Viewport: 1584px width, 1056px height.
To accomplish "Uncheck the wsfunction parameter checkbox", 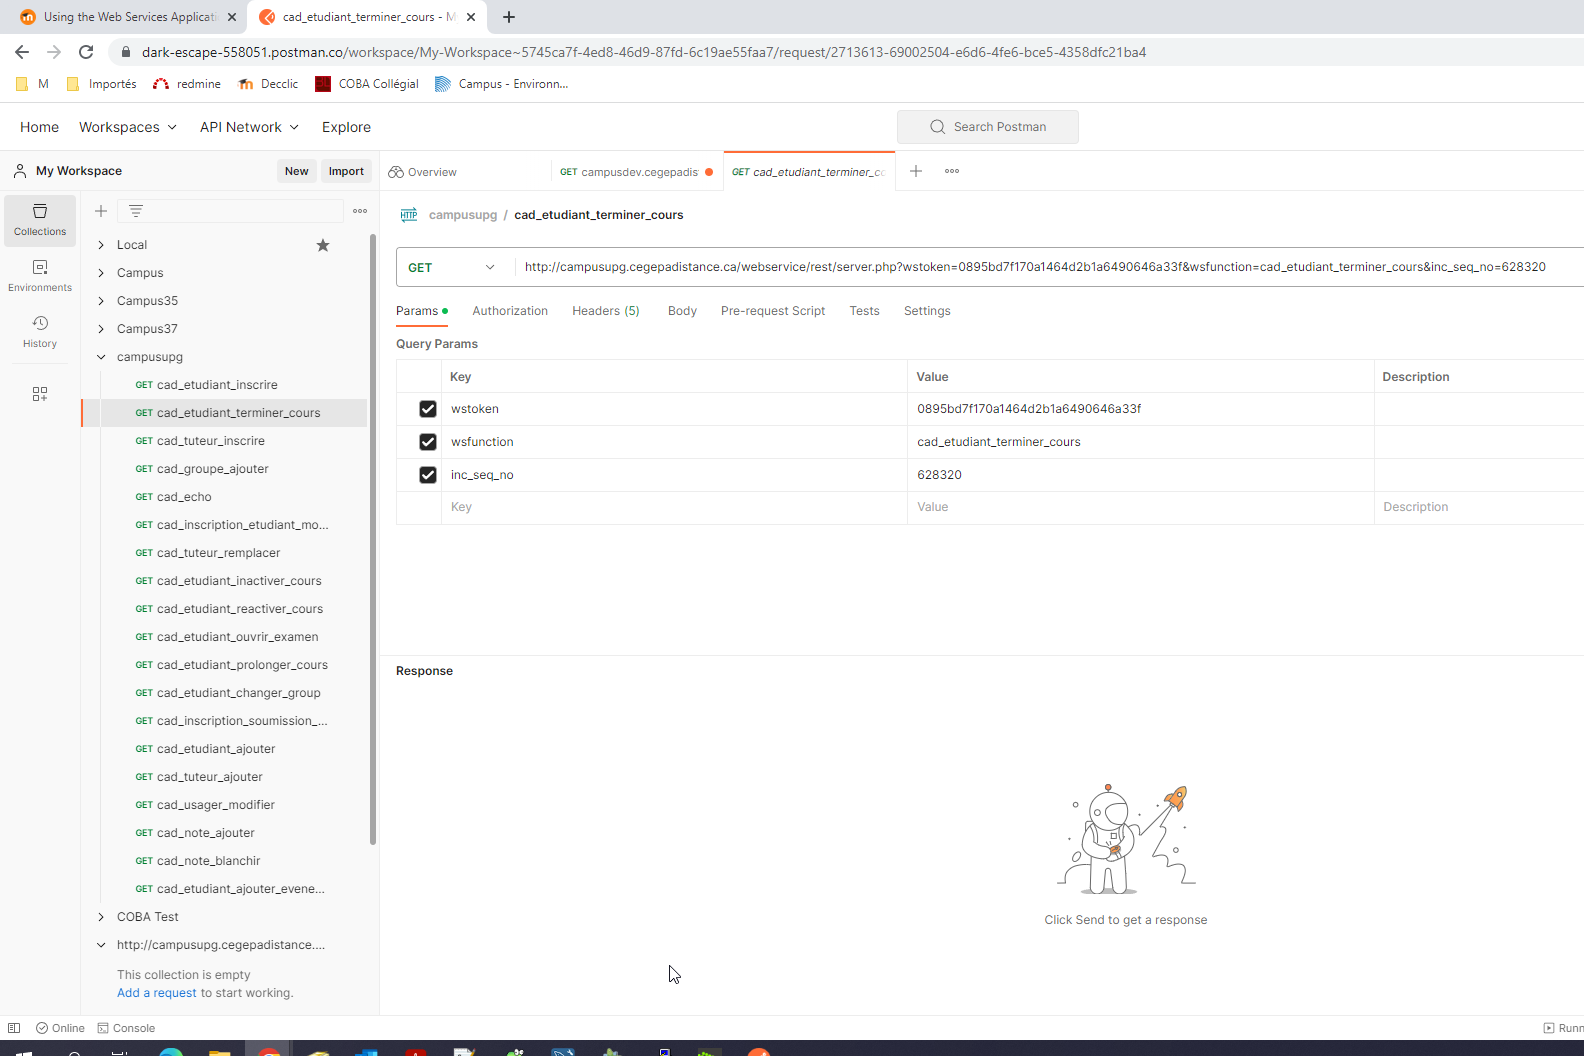I will click(x=428, y=442).
